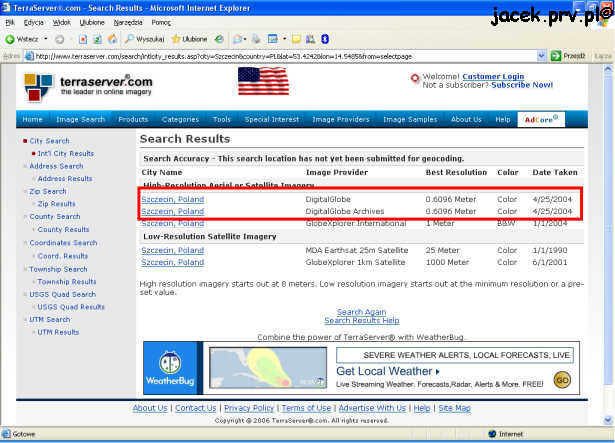Open the Ulubione menu in menu bar

point(92,23)
